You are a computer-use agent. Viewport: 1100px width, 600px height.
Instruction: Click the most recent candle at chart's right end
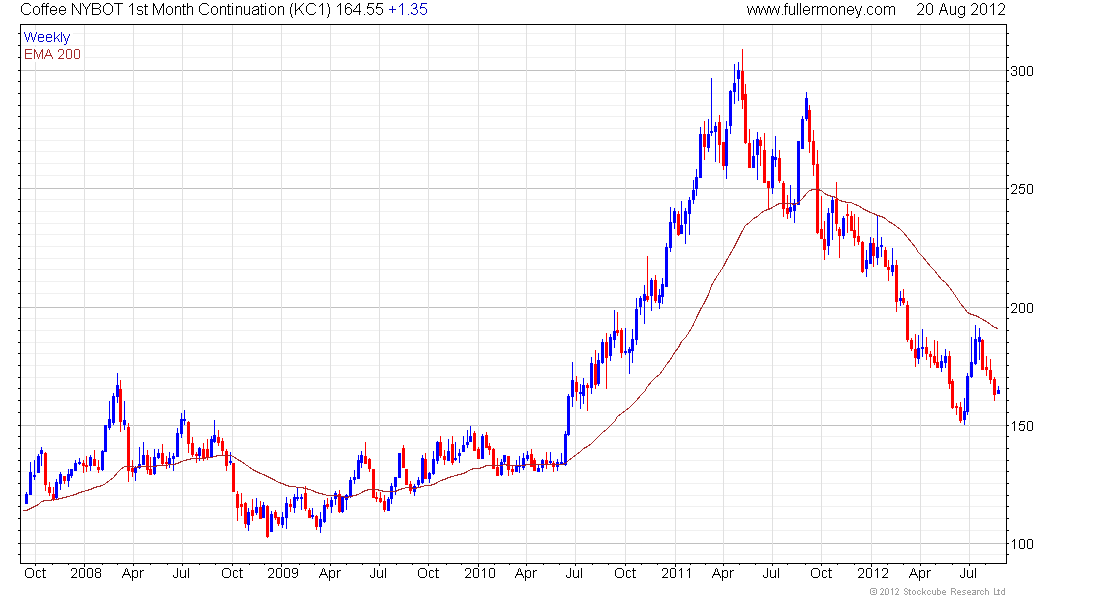[997, 391]
